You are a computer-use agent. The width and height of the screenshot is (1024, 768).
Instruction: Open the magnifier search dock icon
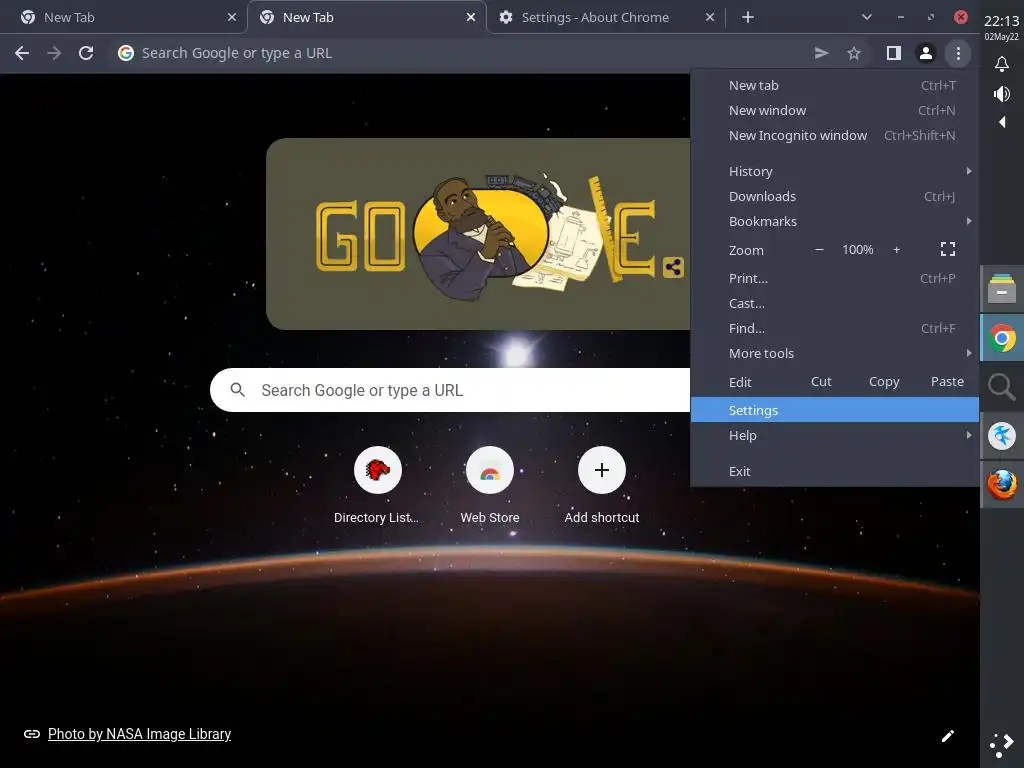(x=1001, y=387)
